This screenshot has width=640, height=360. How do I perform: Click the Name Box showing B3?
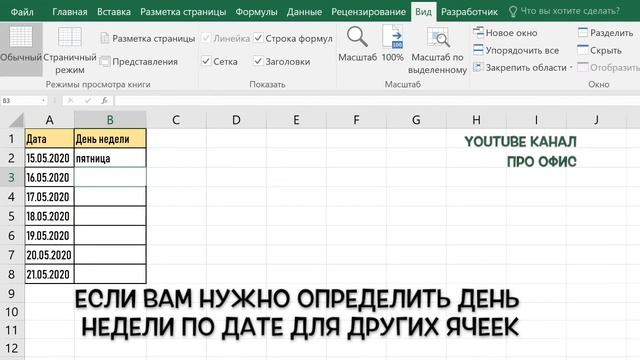pos(20,100)
